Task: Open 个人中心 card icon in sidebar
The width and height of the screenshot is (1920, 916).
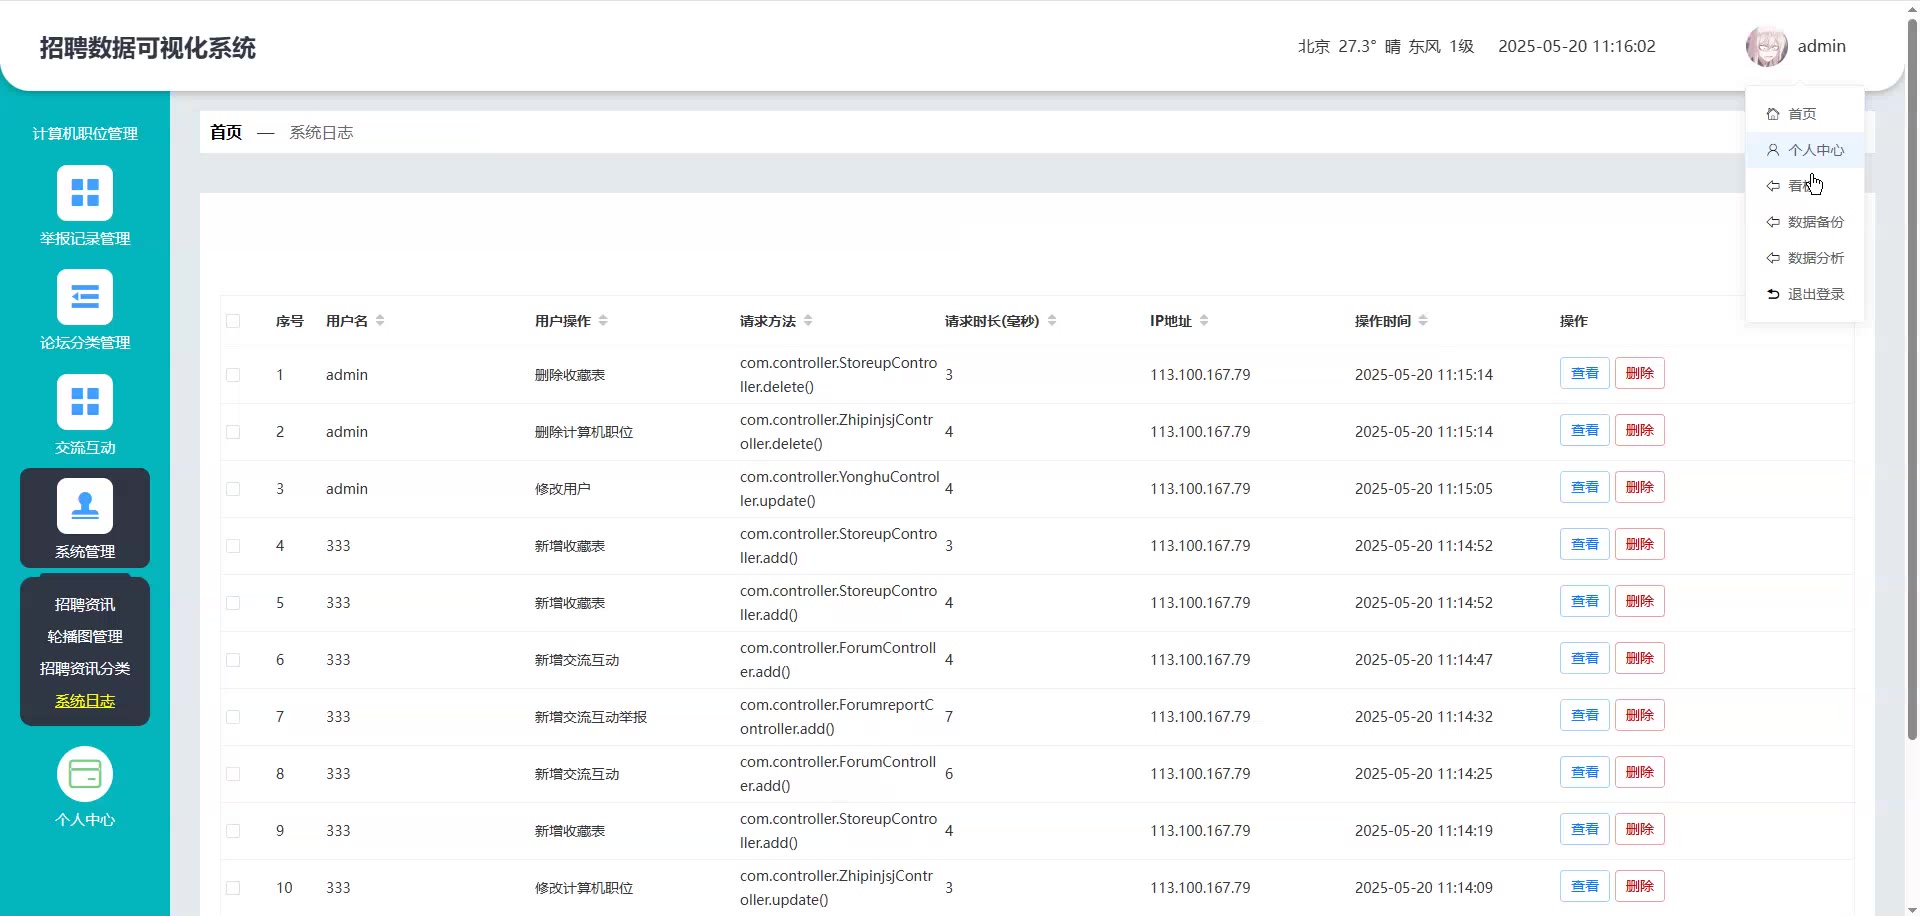Action: (x=85, y=775)
